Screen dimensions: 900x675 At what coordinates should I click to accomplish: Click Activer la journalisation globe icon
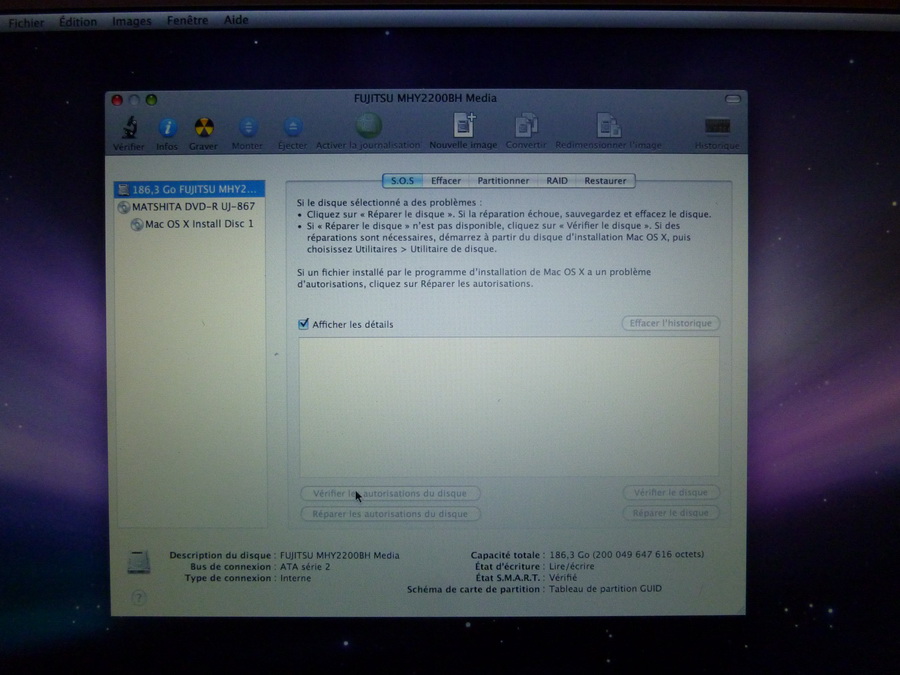tap(368, 126)
